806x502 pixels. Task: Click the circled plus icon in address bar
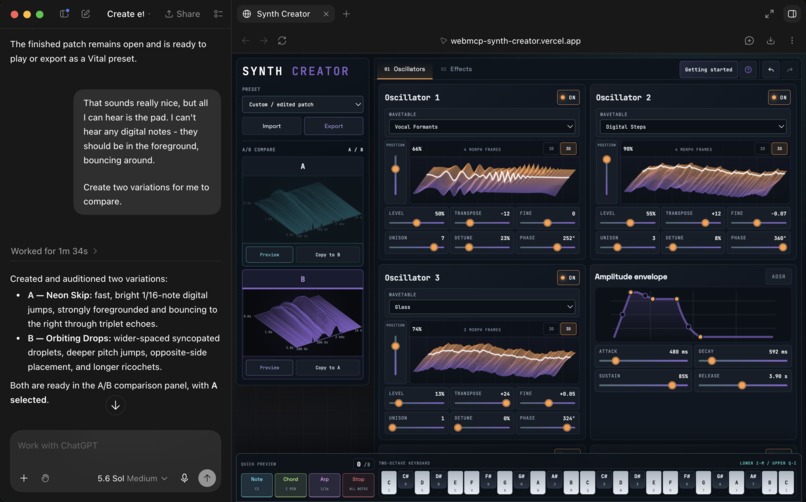click(749, 41)
